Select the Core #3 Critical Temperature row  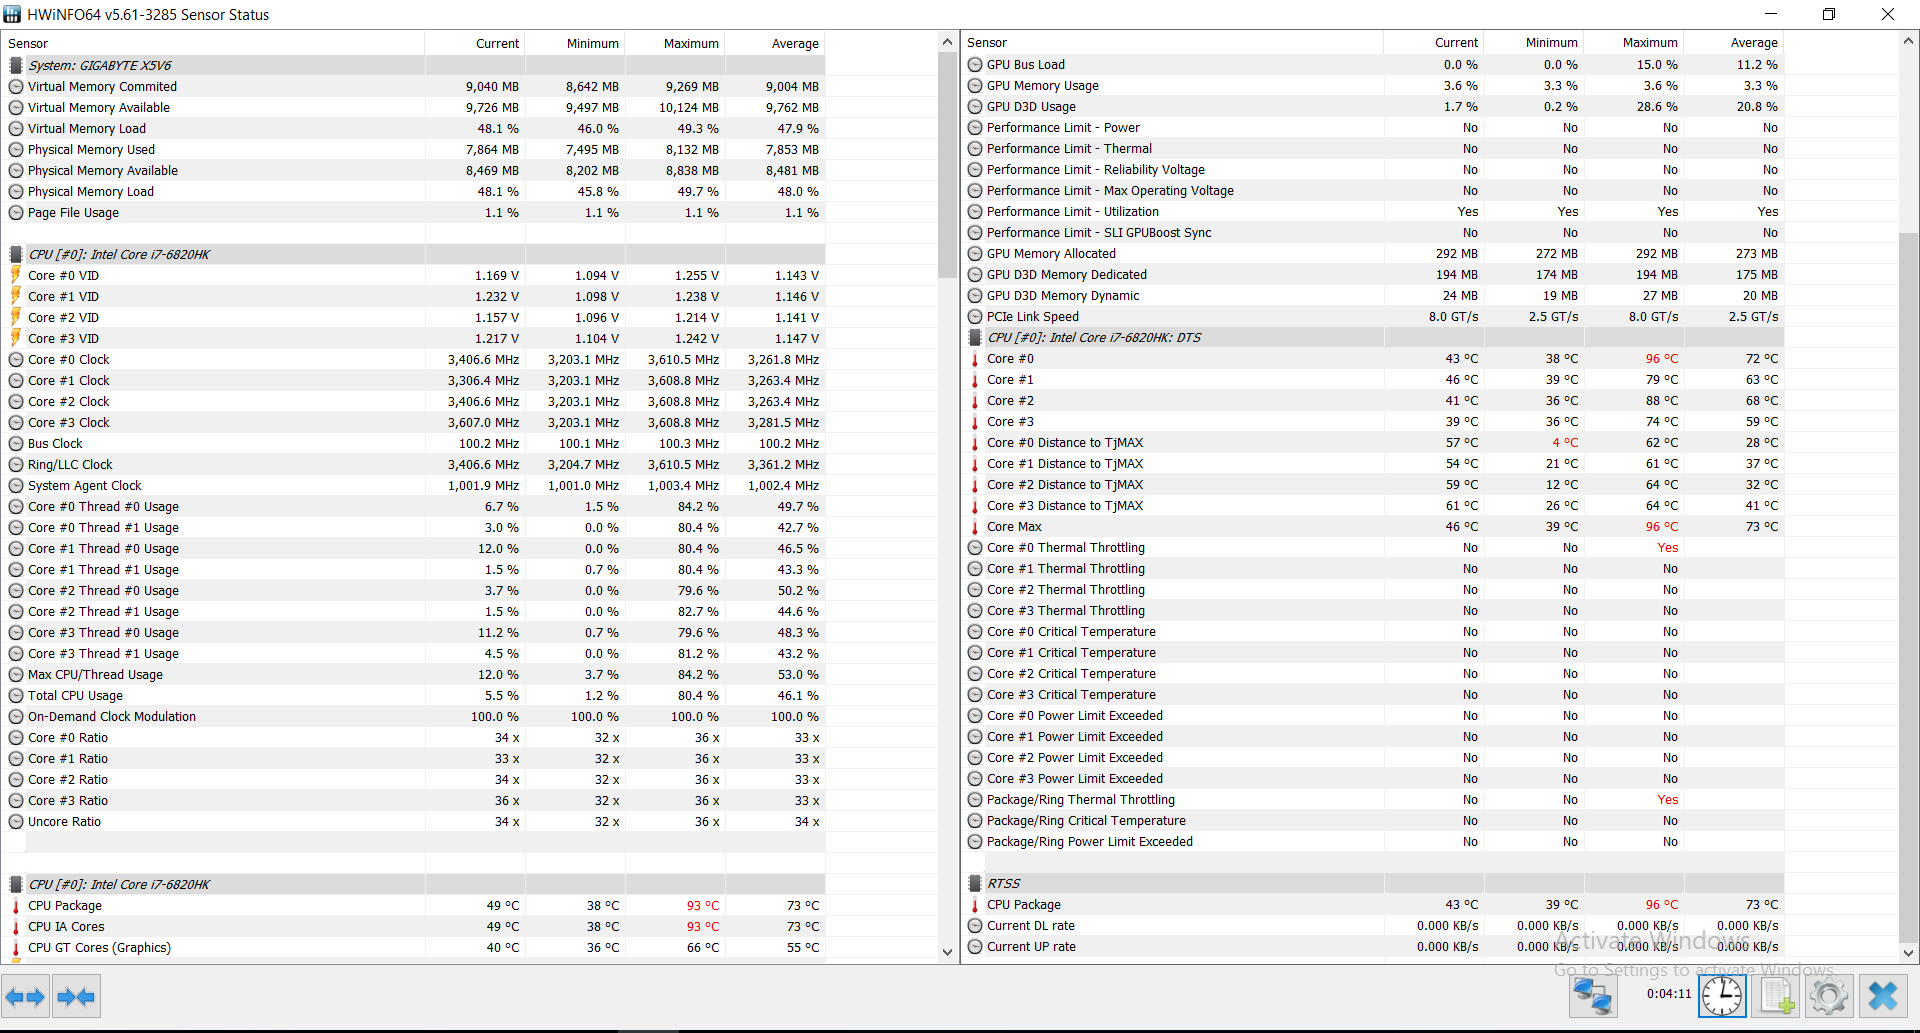coord(1373,695)
